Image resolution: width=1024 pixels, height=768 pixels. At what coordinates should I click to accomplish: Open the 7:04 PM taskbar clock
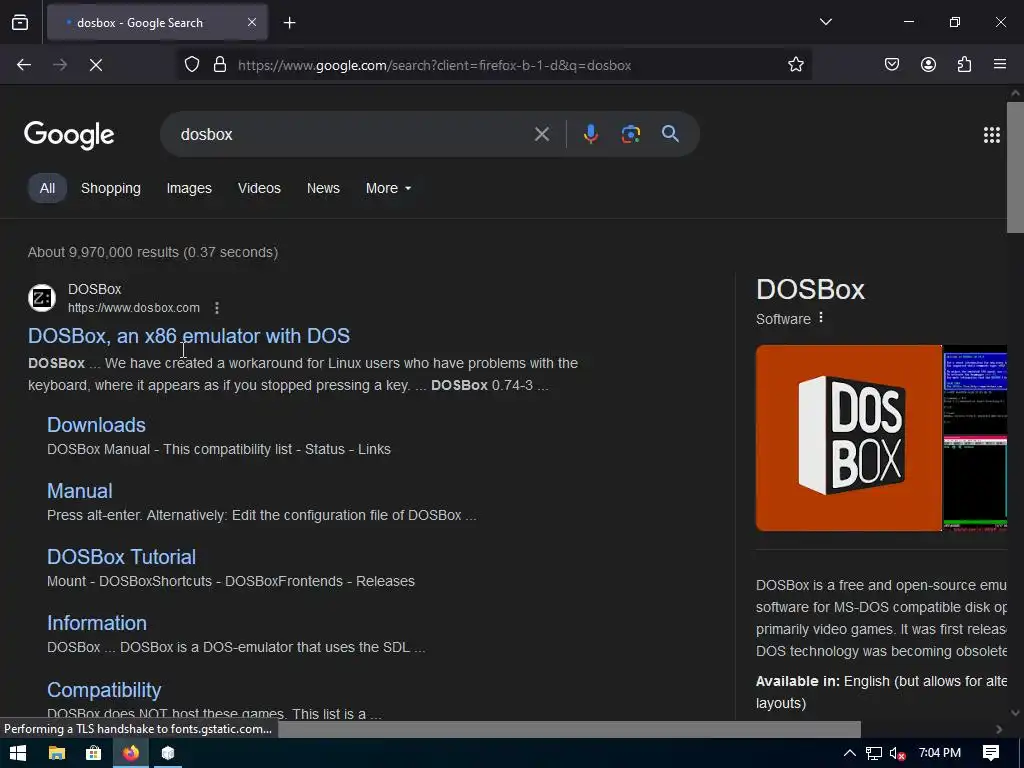(x=940, y=753)
